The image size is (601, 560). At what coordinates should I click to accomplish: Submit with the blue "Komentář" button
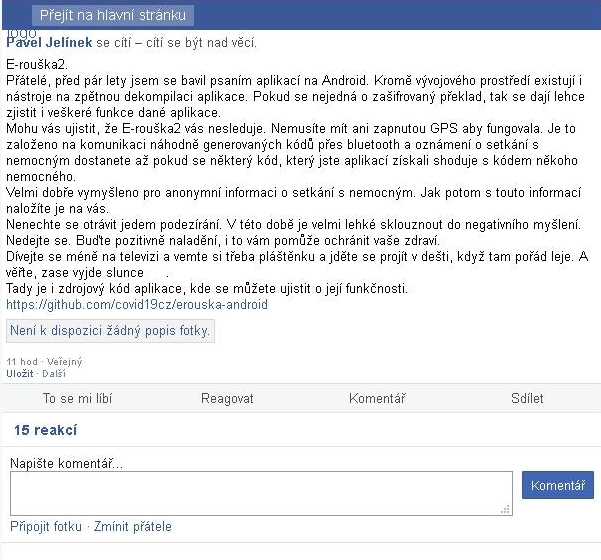(x=558, y=485)
